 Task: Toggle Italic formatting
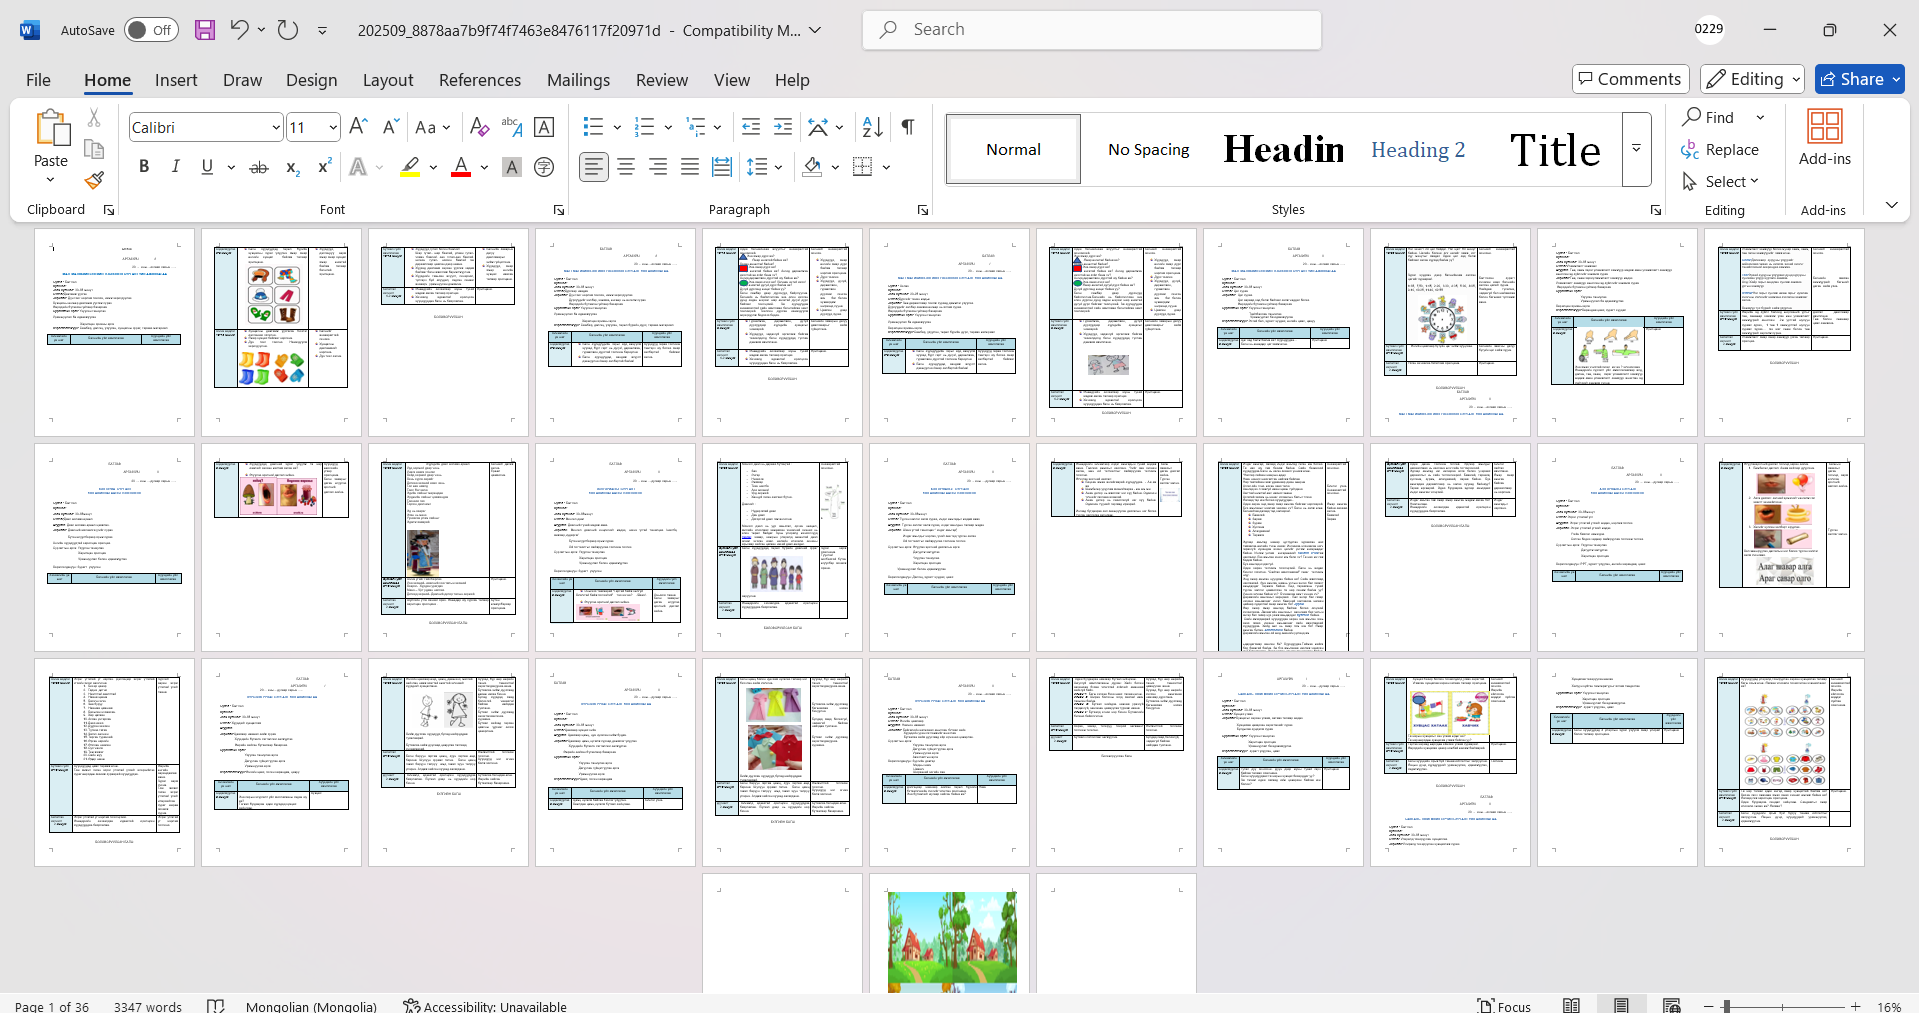[x=176, y=167]
